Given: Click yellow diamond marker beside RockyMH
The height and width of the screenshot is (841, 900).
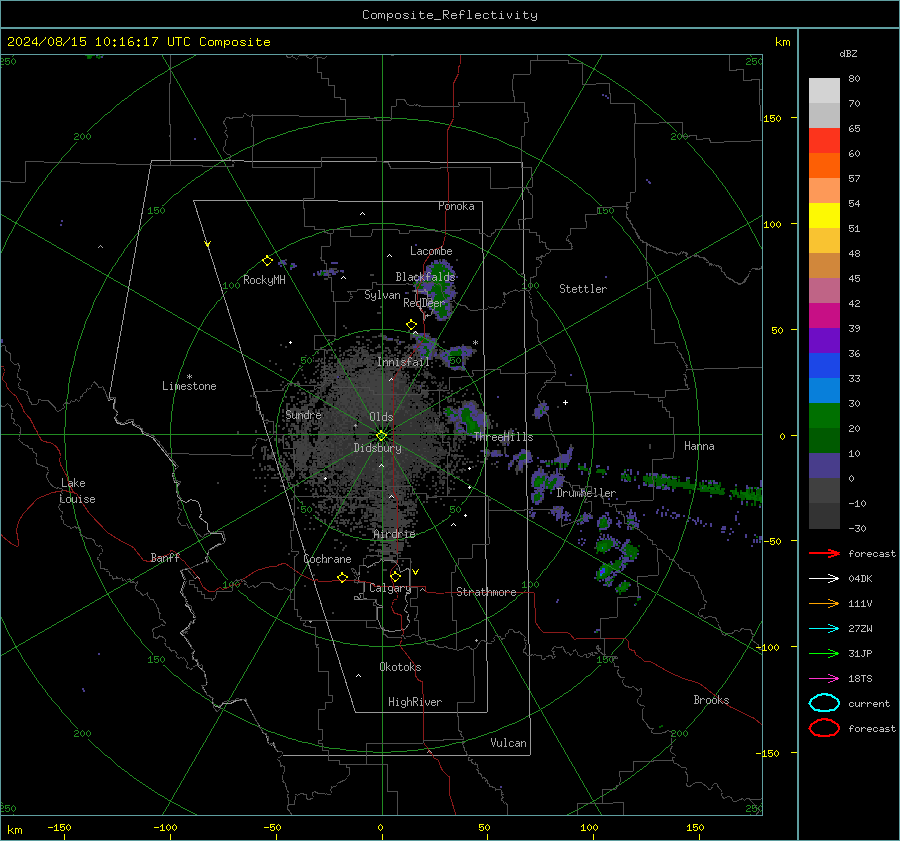Looking at the screenshot, I should click(x=267, y=261).
